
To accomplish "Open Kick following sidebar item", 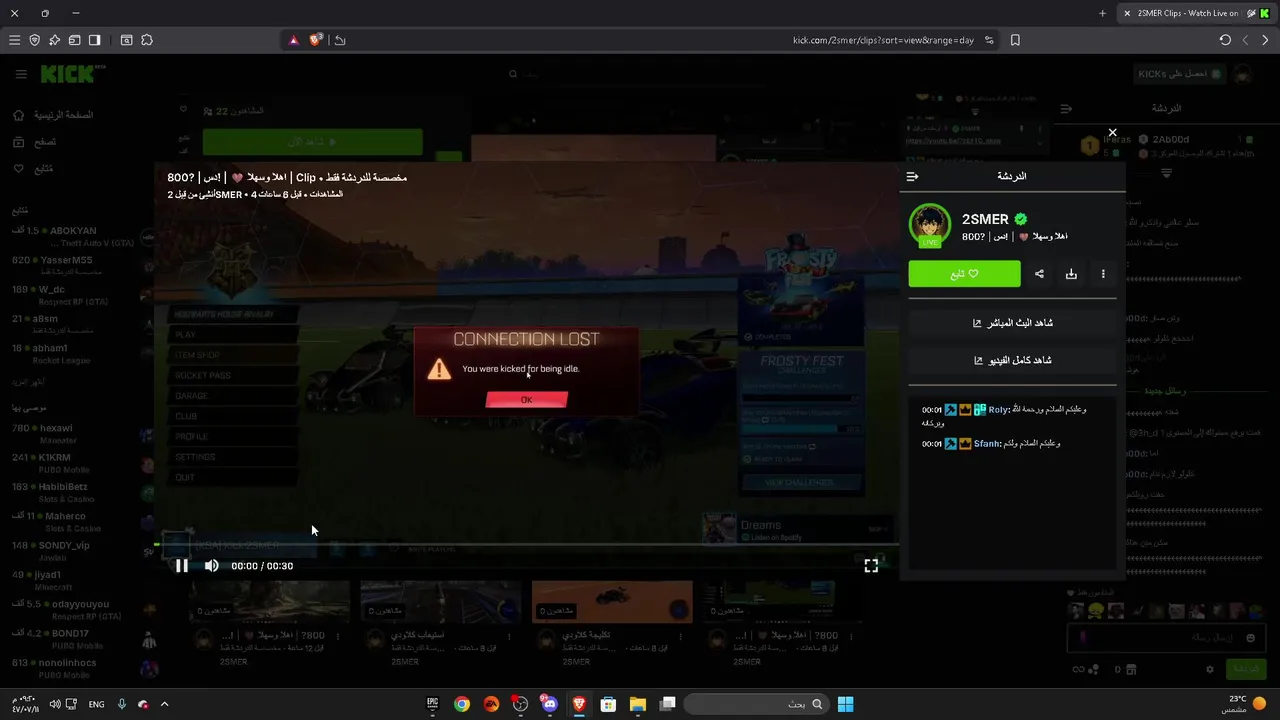I will pos(33,169).
